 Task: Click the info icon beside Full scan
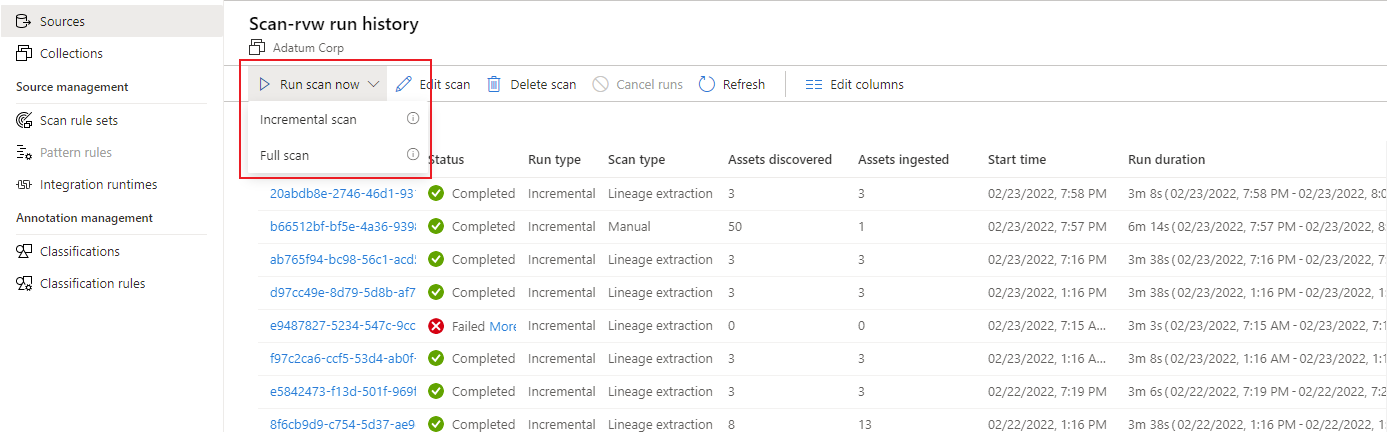[412, 155]
